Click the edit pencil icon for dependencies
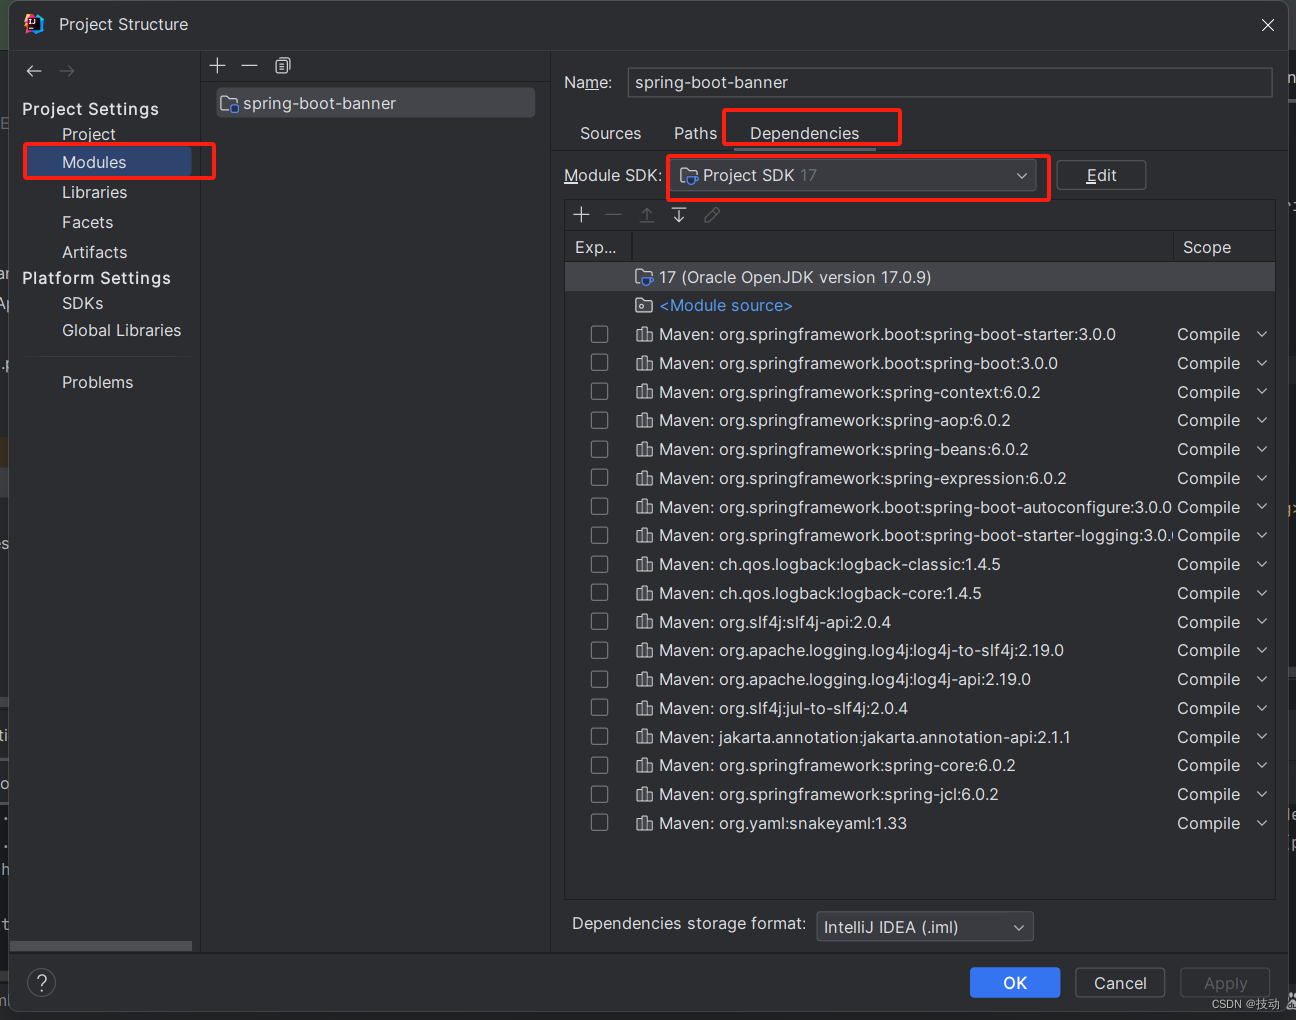Screen dimensions: 1296x1020 [x=712, y=215]
